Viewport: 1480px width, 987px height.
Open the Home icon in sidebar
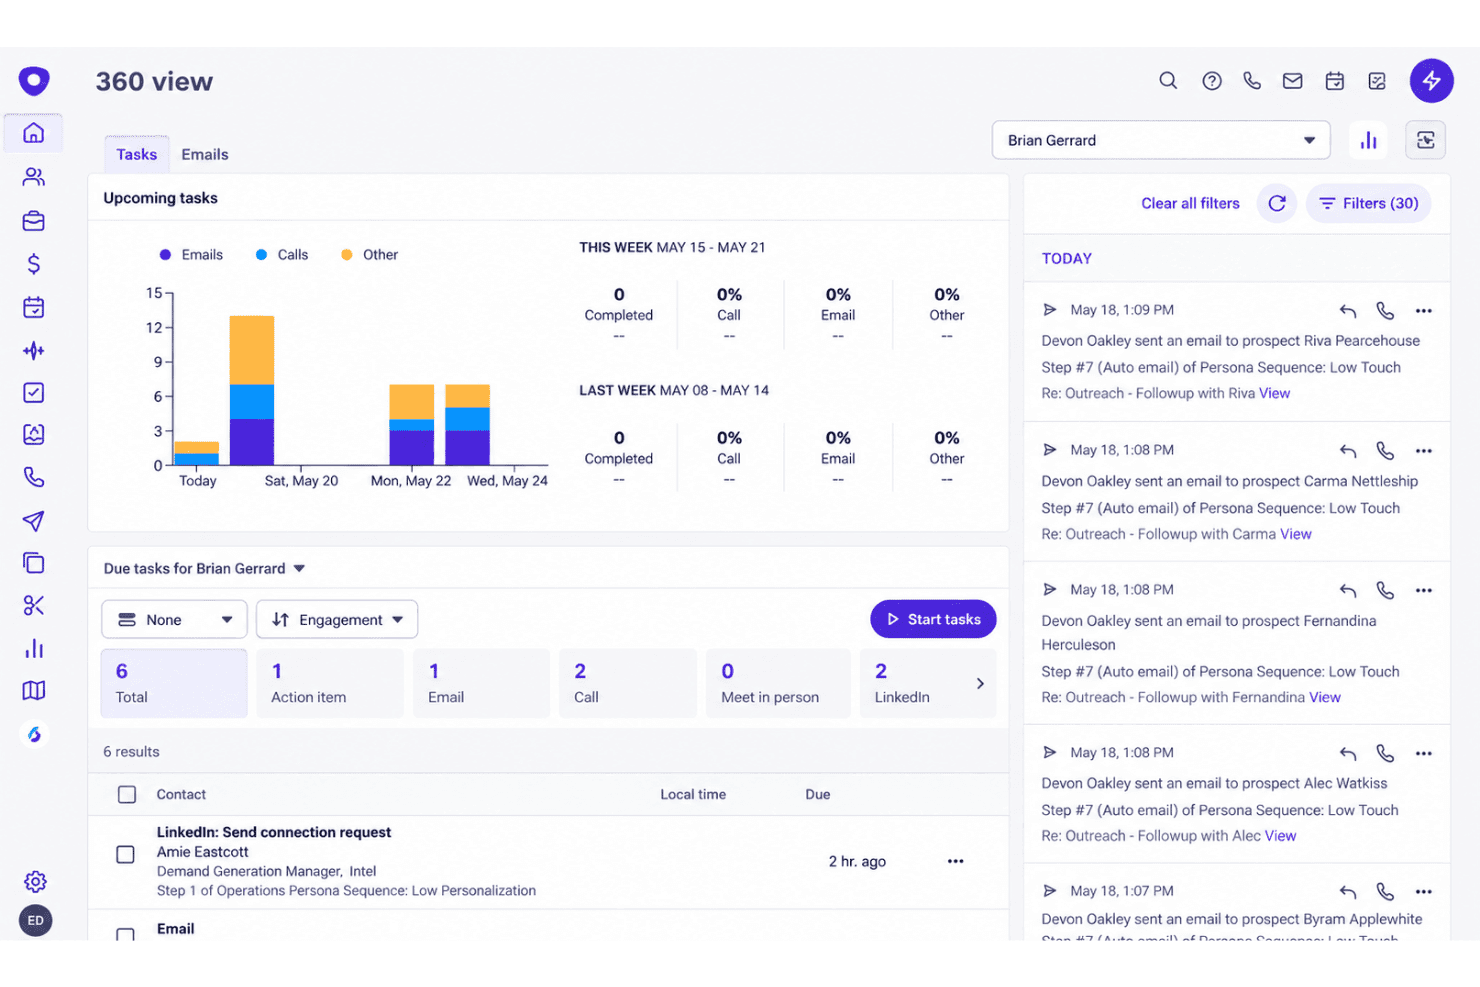click(x=34, y=133)
